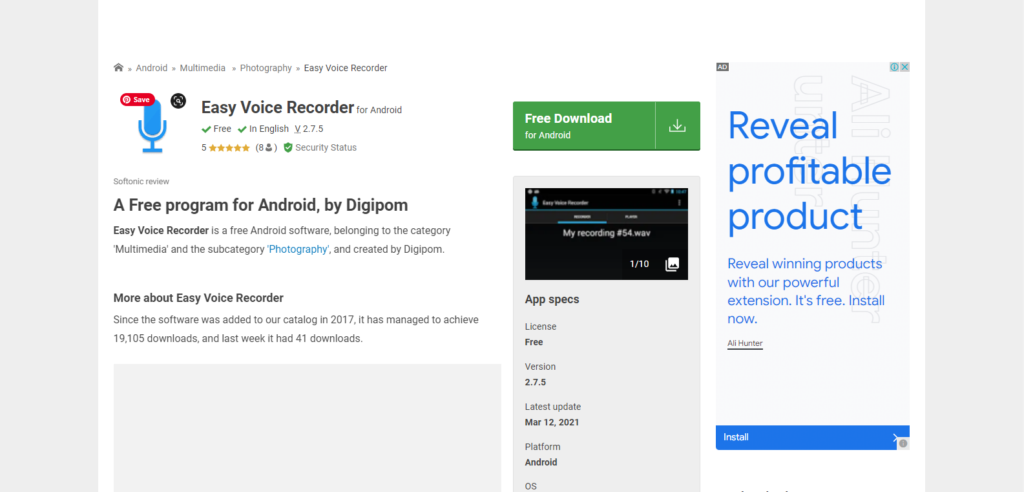Click the ad info icon
1024x492 pixels.
(895, 67)
